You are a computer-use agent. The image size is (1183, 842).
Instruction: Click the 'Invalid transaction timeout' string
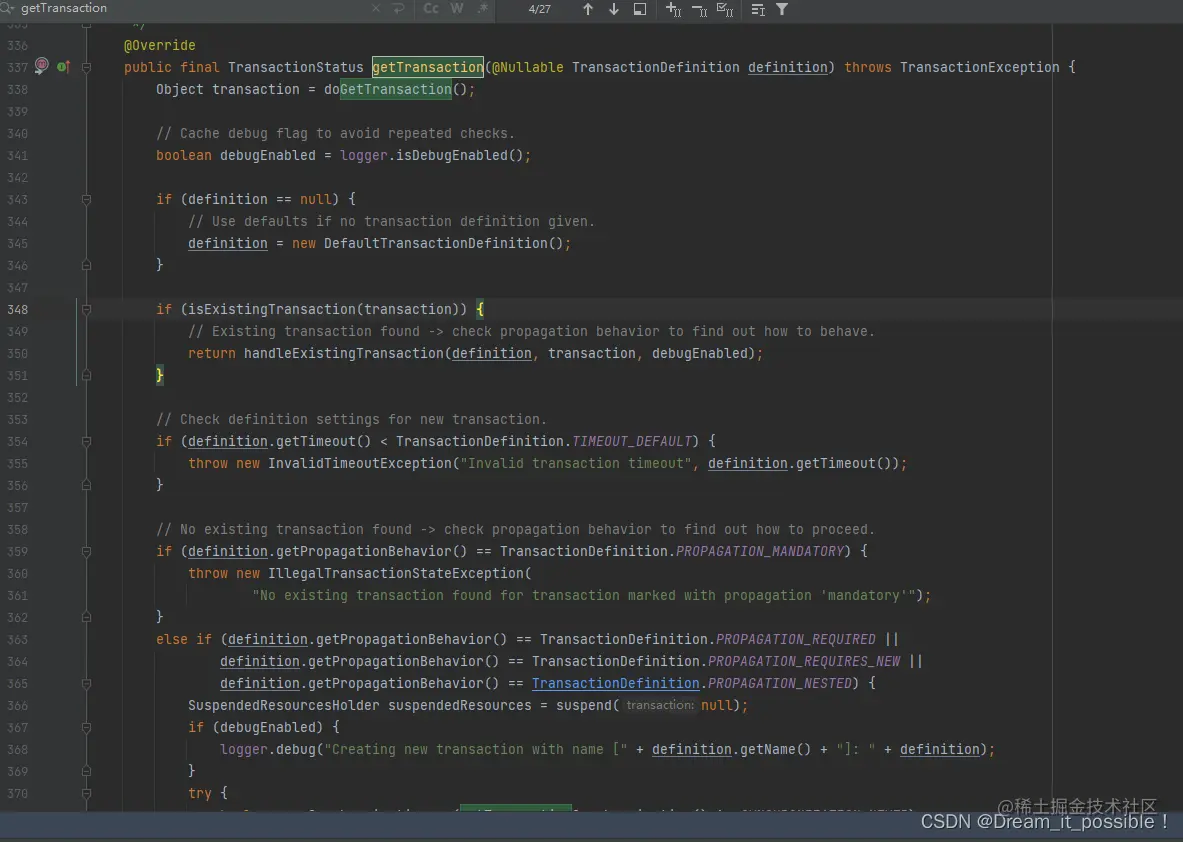pos(576,463)
